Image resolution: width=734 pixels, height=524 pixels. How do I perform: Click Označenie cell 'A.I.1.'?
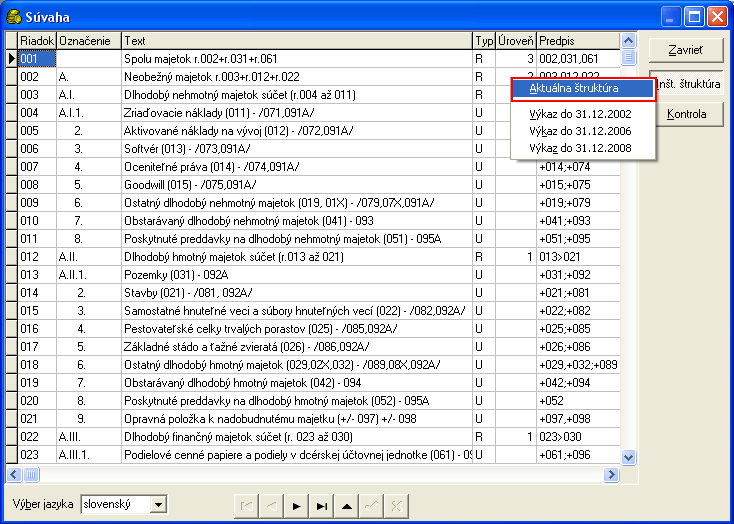pyautogui.click(x=88, y=113)
